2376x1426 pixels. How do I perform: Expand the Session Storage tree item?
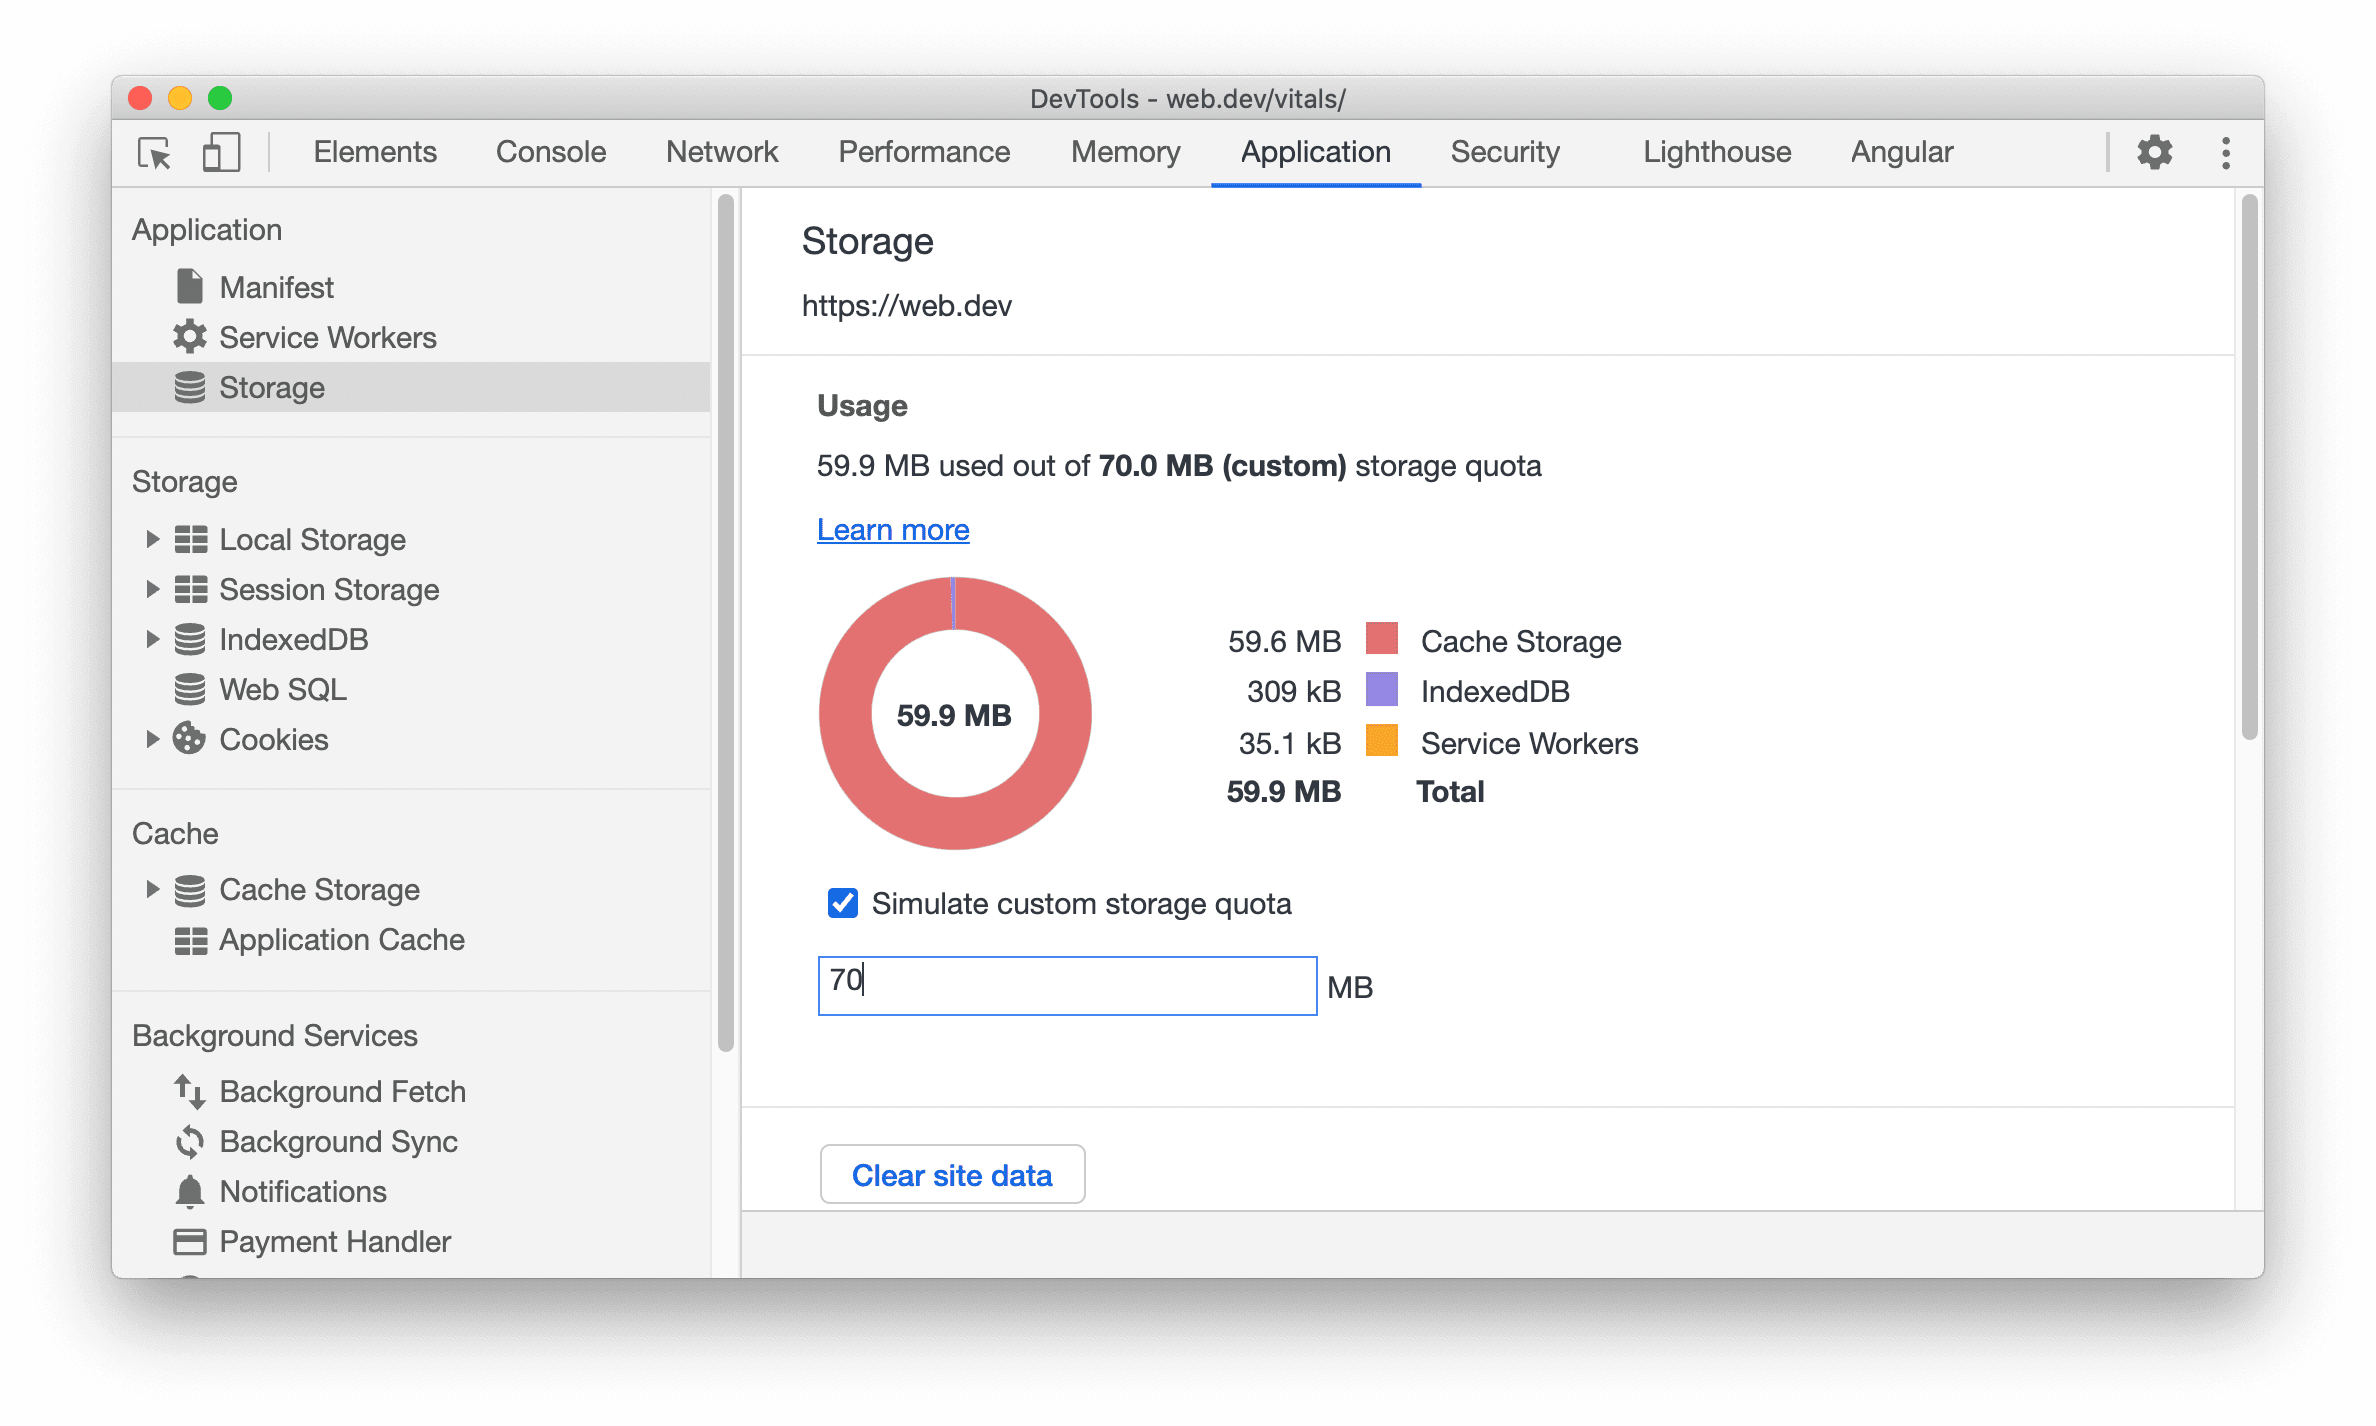(151, 589)
